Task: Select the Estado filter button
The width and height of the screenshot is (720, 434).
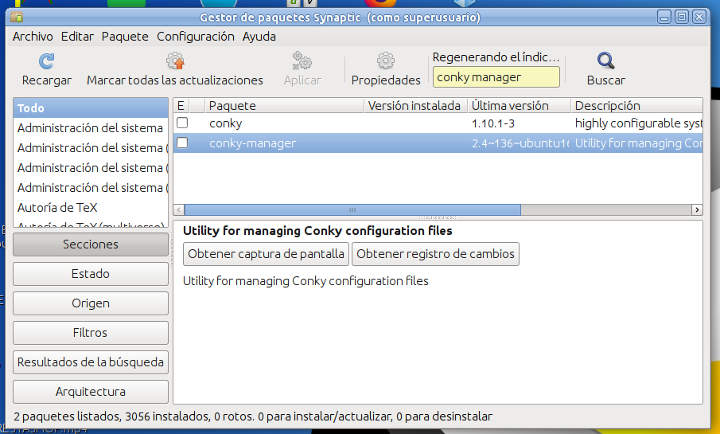Action: tap(90, 274)
